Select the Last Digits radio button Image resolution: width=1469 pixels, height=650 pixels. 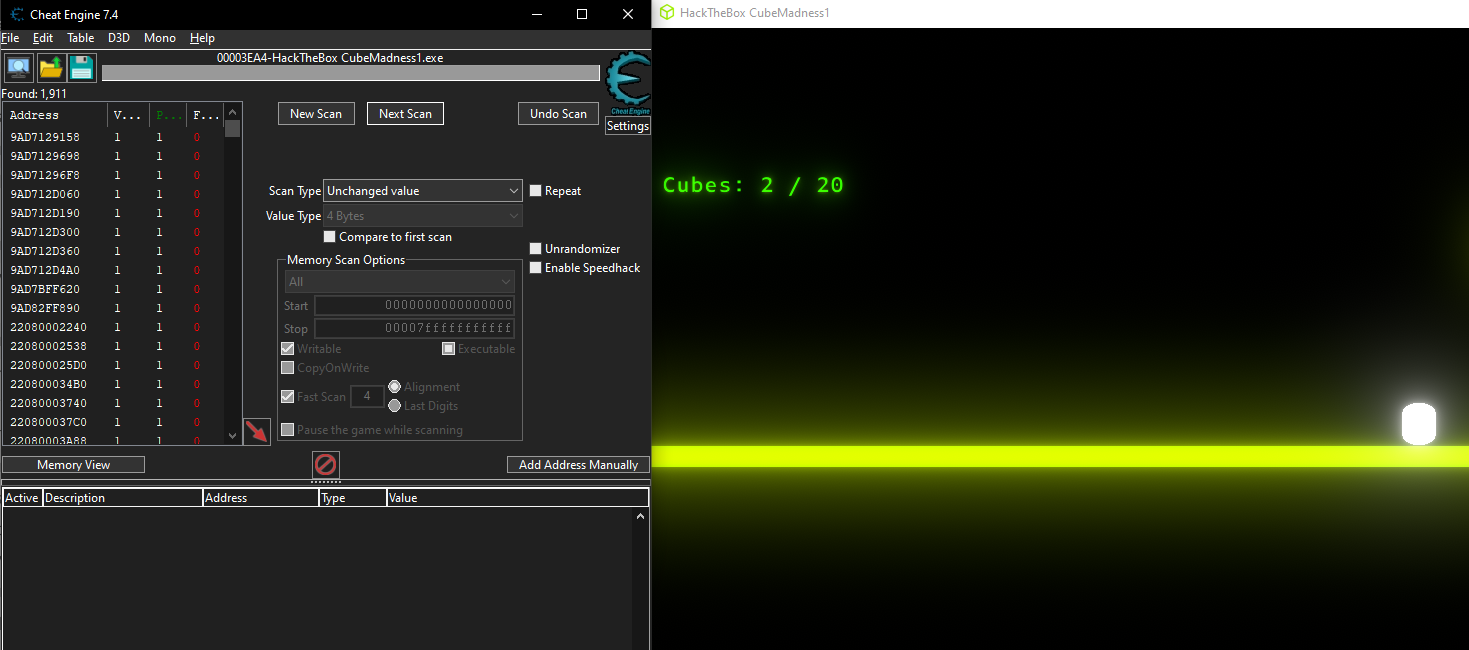click(x=395, y=406)
